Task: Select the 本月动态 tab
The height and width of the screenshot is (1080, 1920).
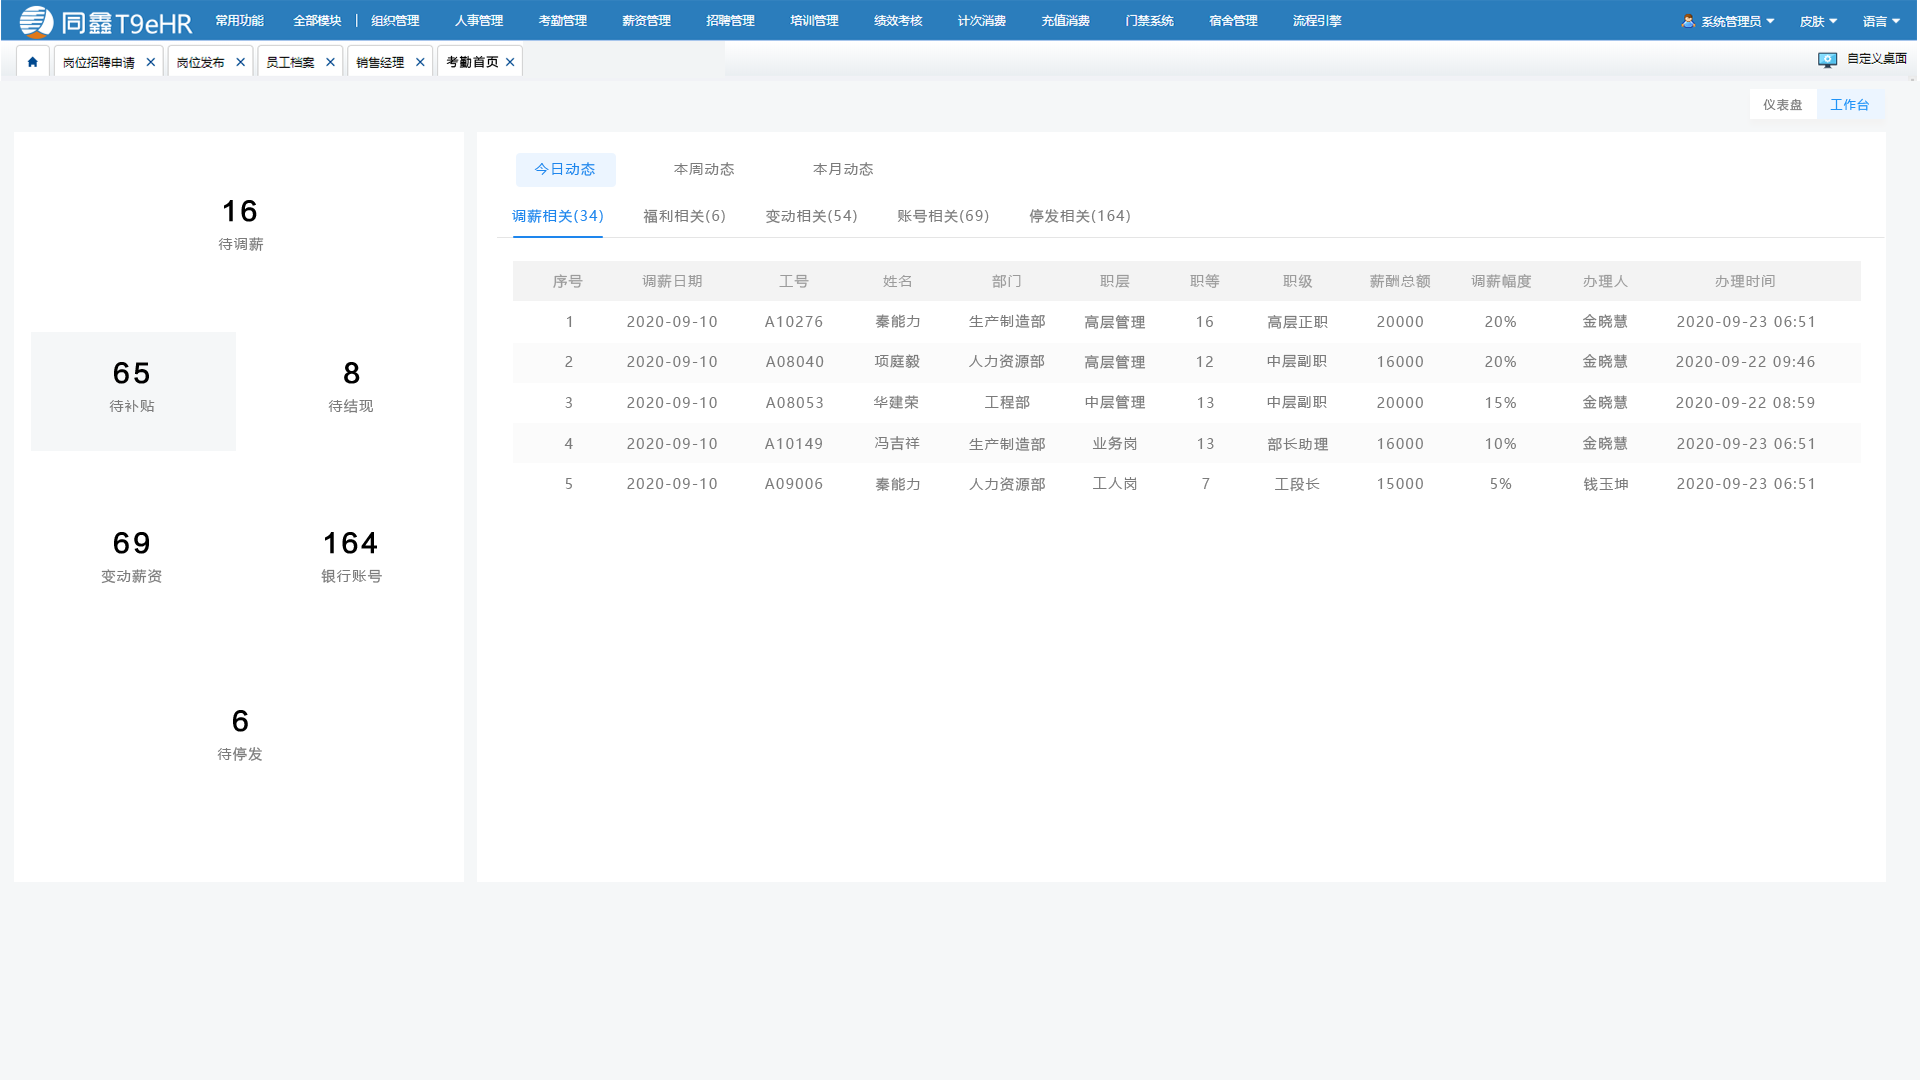Action: (843, 169)
